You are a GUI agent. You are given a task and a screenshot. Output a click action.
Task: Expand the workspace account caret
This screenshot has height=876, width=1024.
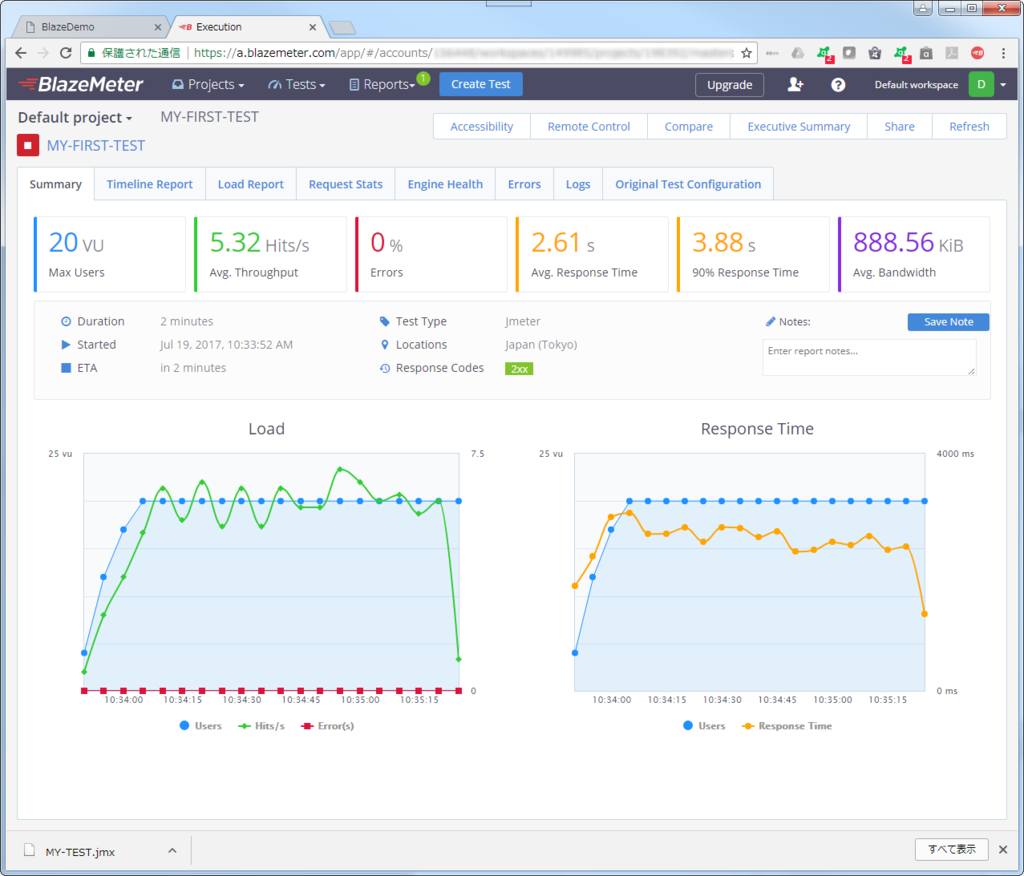[1003, 85]
